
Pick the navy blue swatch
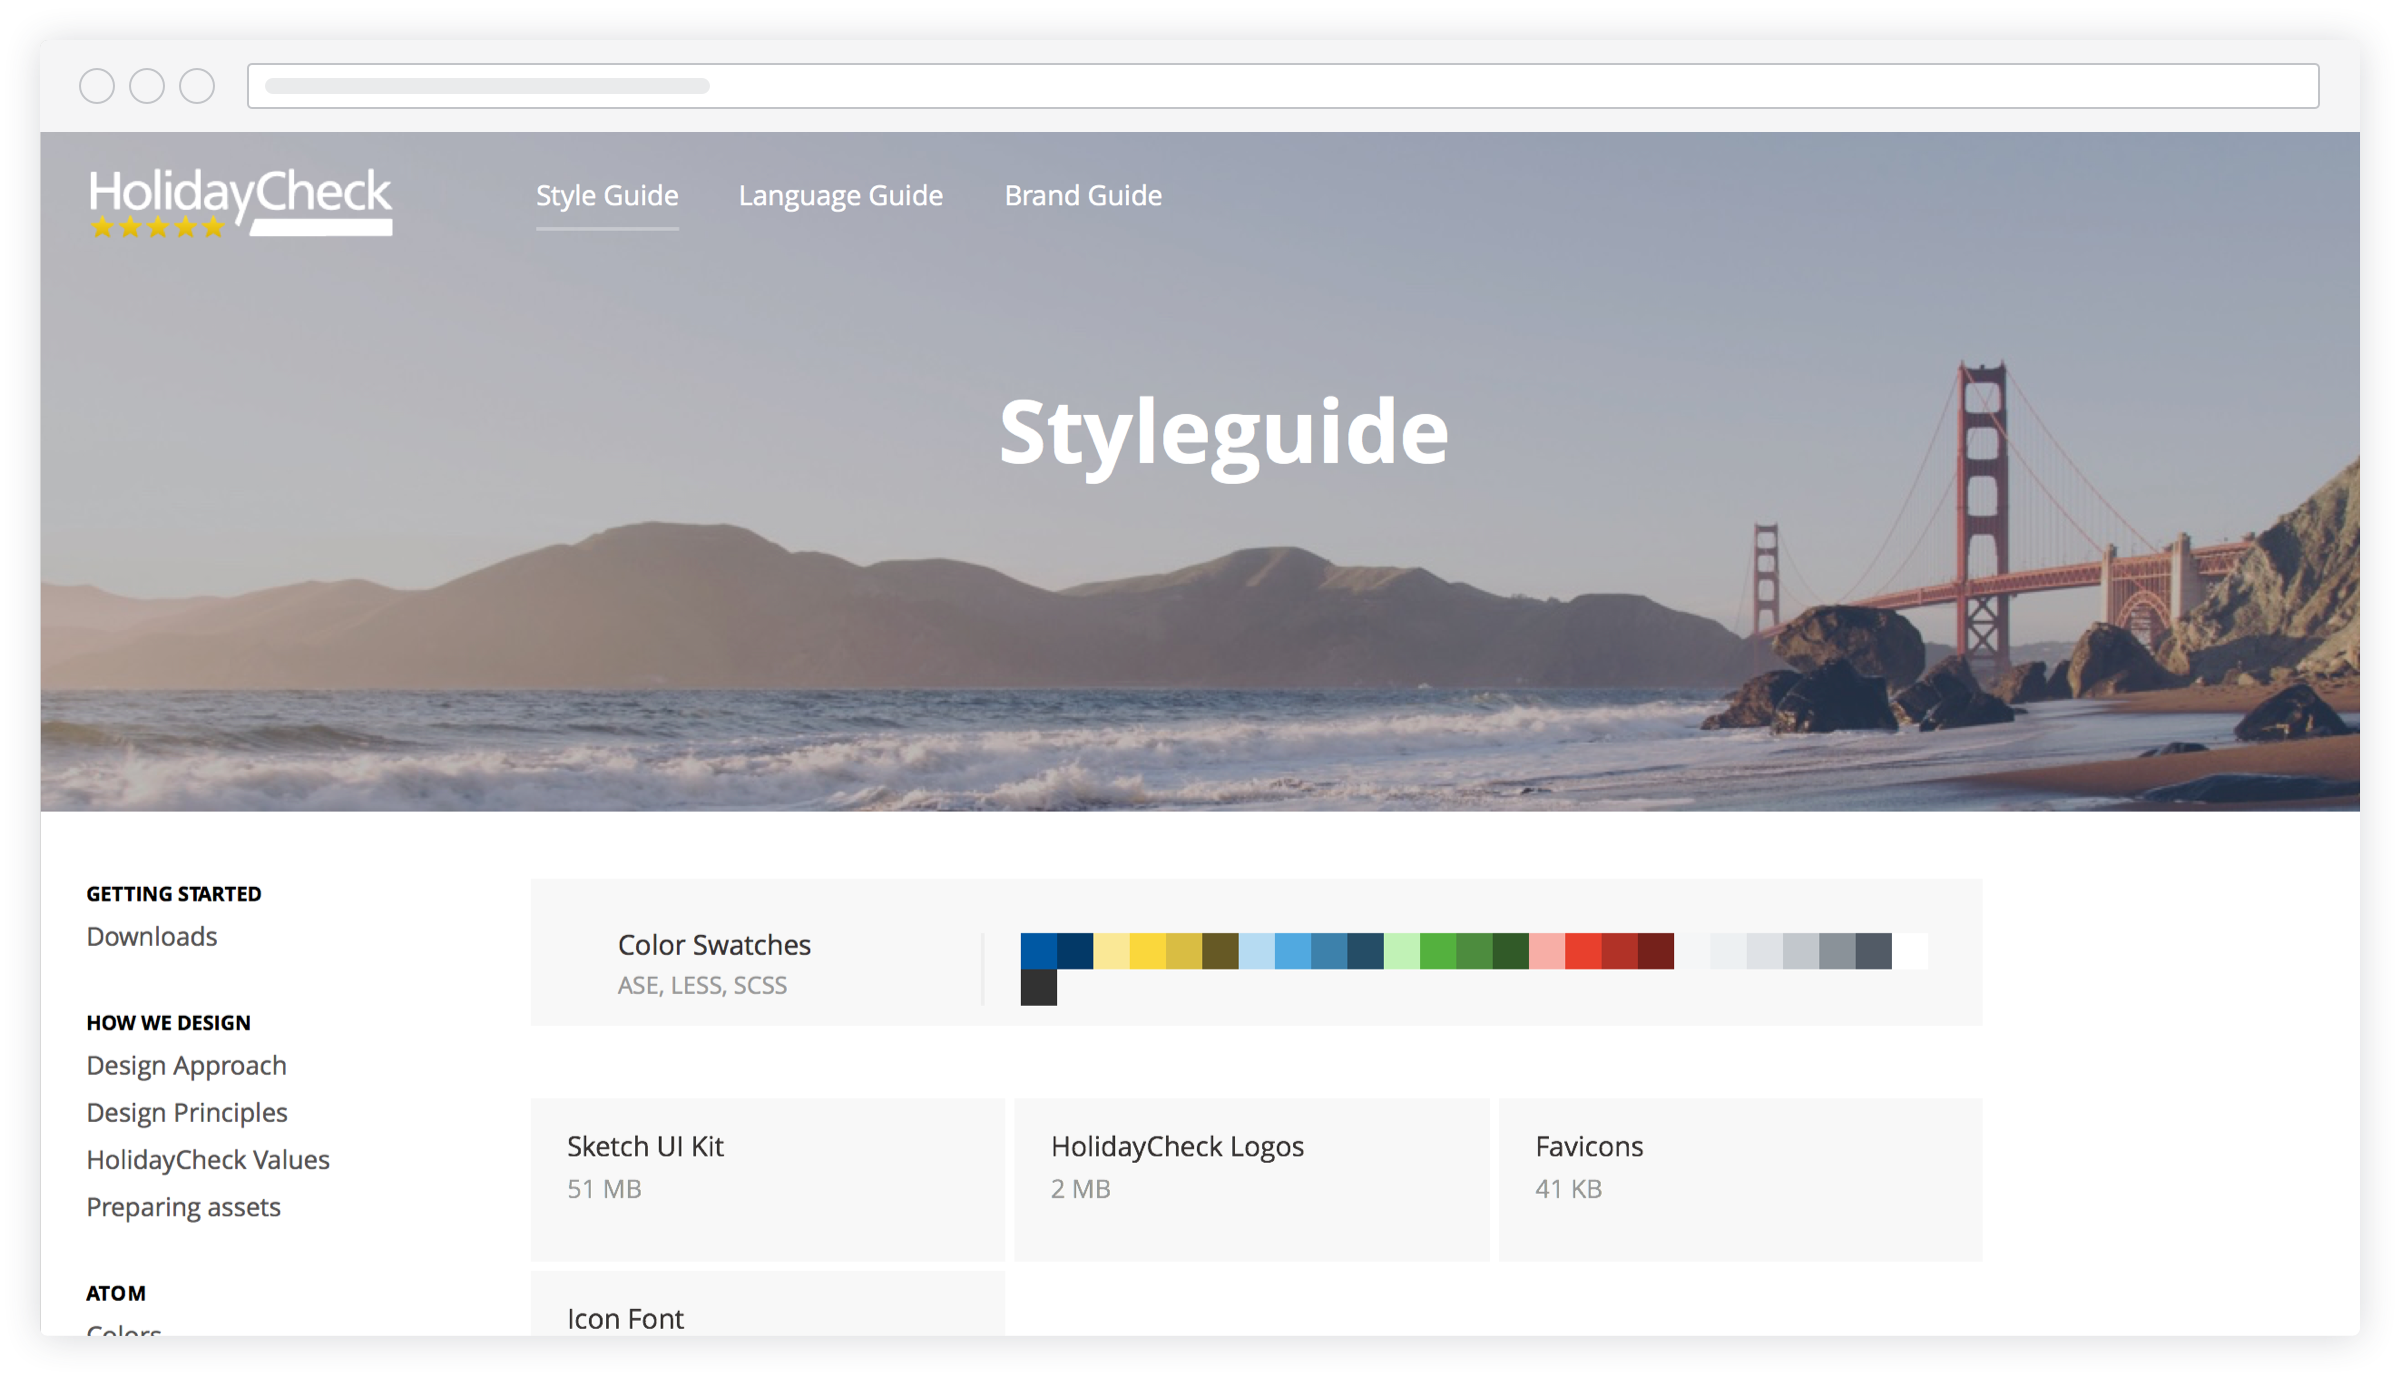point(1075,951)
